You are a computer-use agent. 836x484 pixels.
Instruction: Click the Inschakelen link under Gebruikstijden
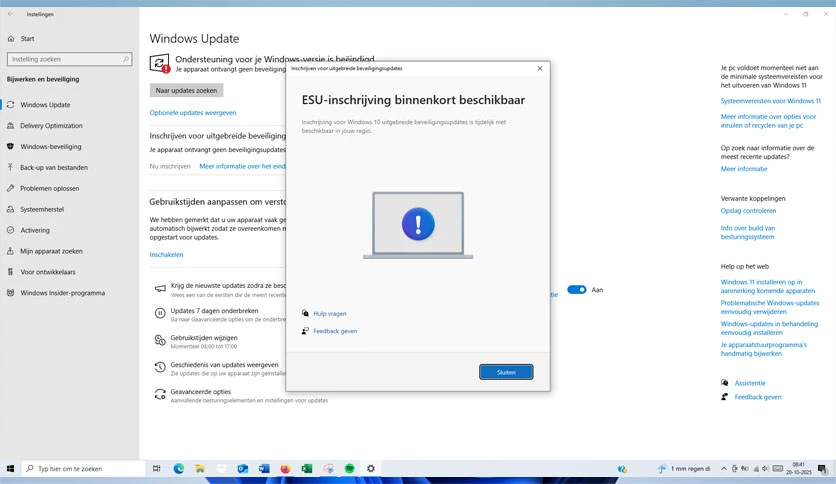[166, 254]
